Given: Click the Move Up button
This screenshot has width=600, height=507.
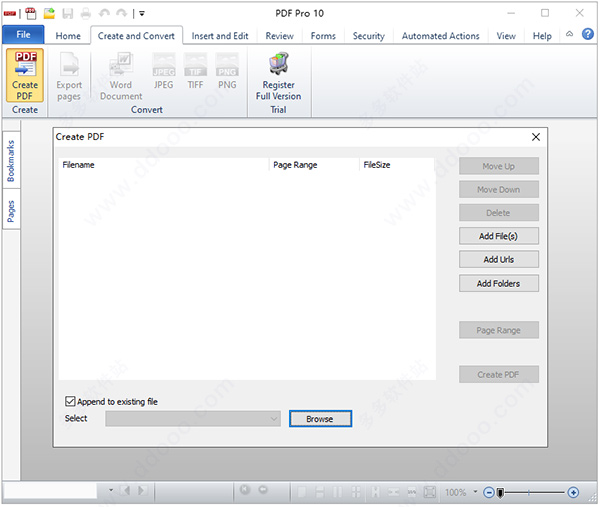Looking at the screenshot, I should tap(499, 166).
